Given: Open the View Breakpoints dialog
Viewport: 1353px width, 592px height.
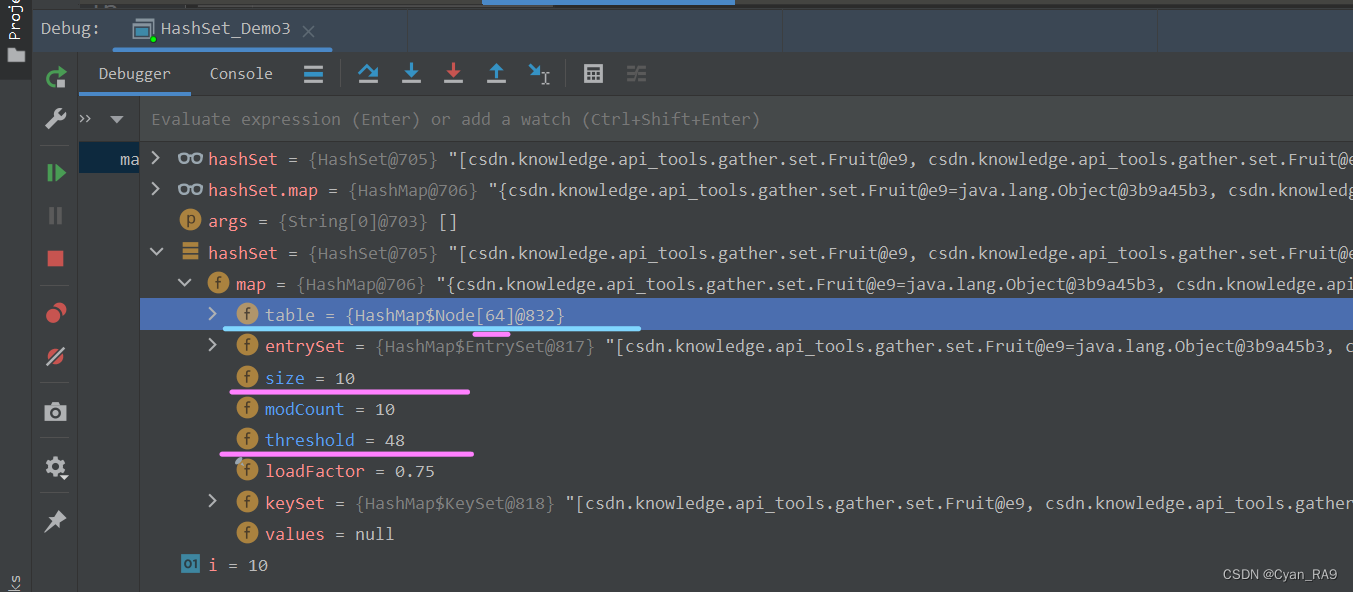Looking at the screenshot, I should pyautogui.click(x=56, y=313).
